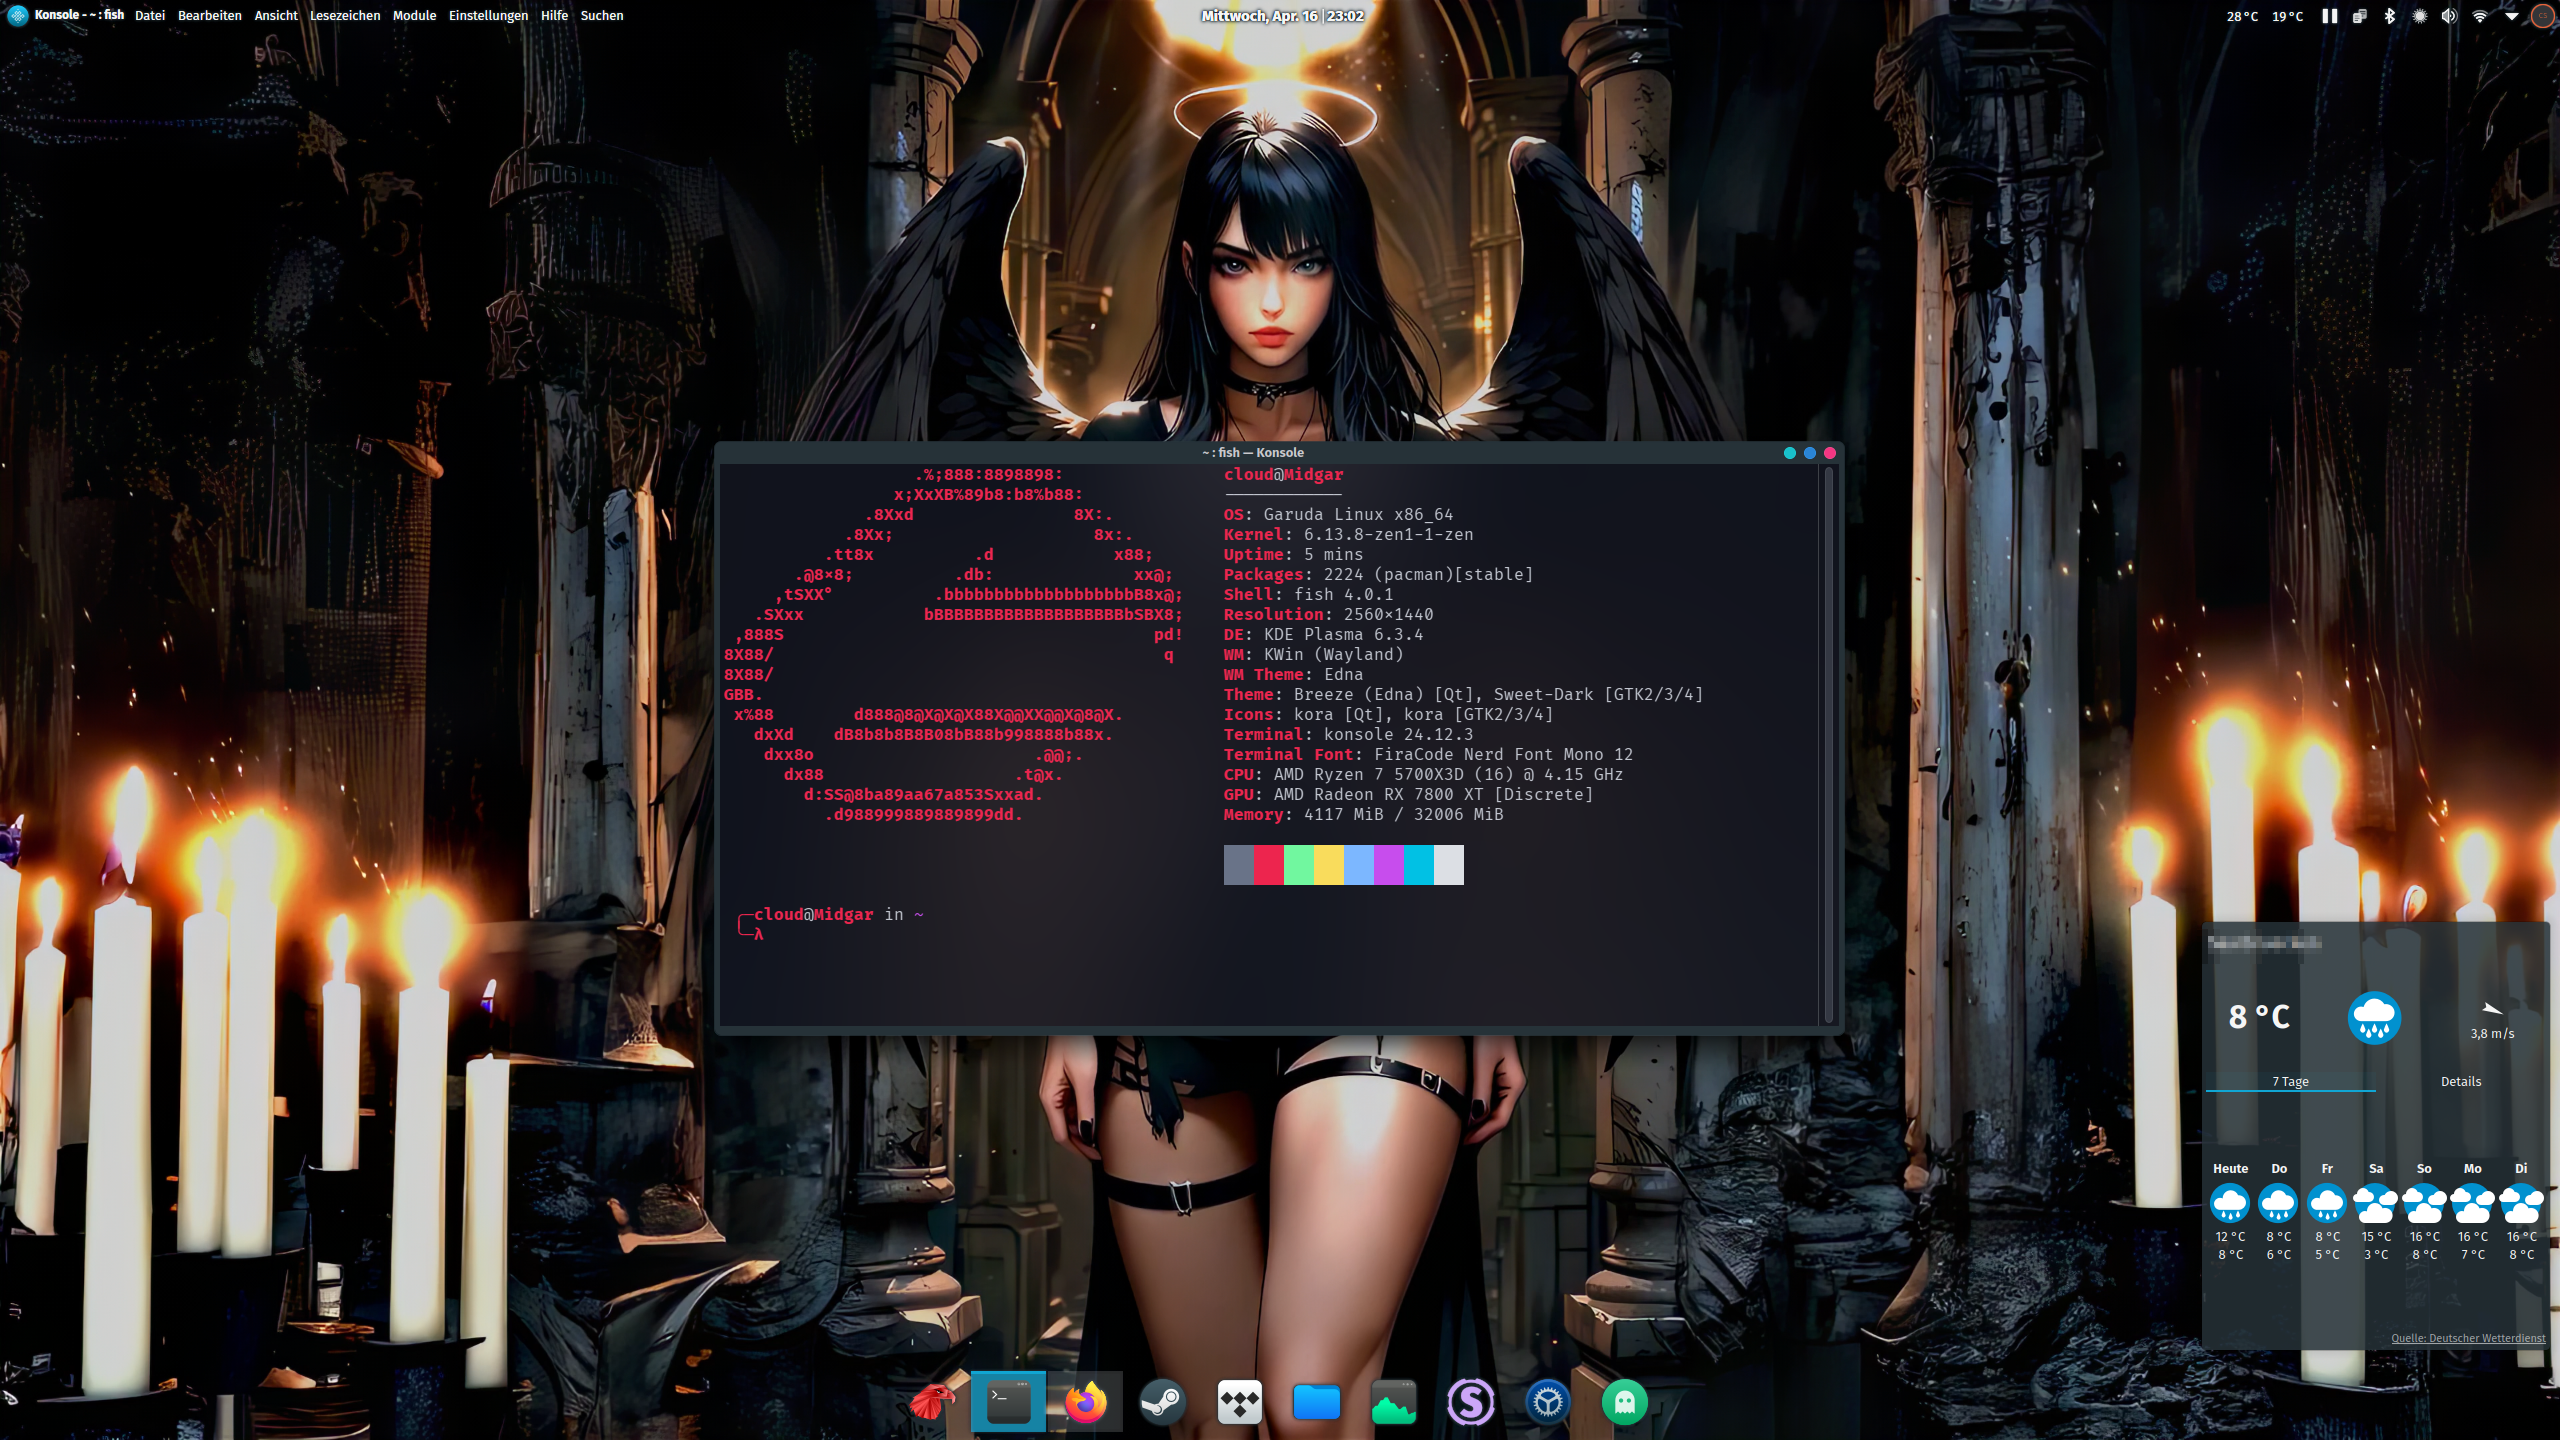
Task: Toggle the Wi-Fi network tray icon
Action: [x=2479, y=16]
